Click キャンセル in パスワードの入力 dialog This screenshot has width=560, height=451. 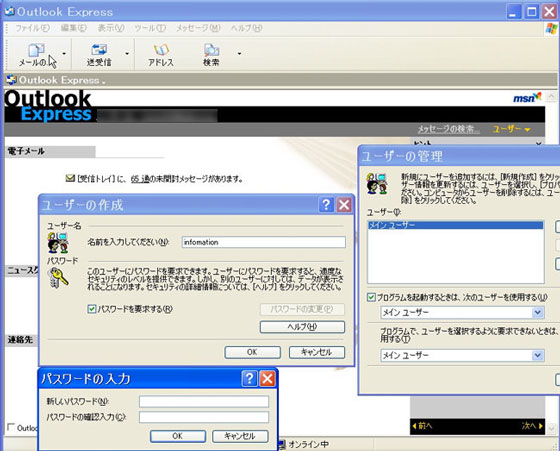click(240, 436)
